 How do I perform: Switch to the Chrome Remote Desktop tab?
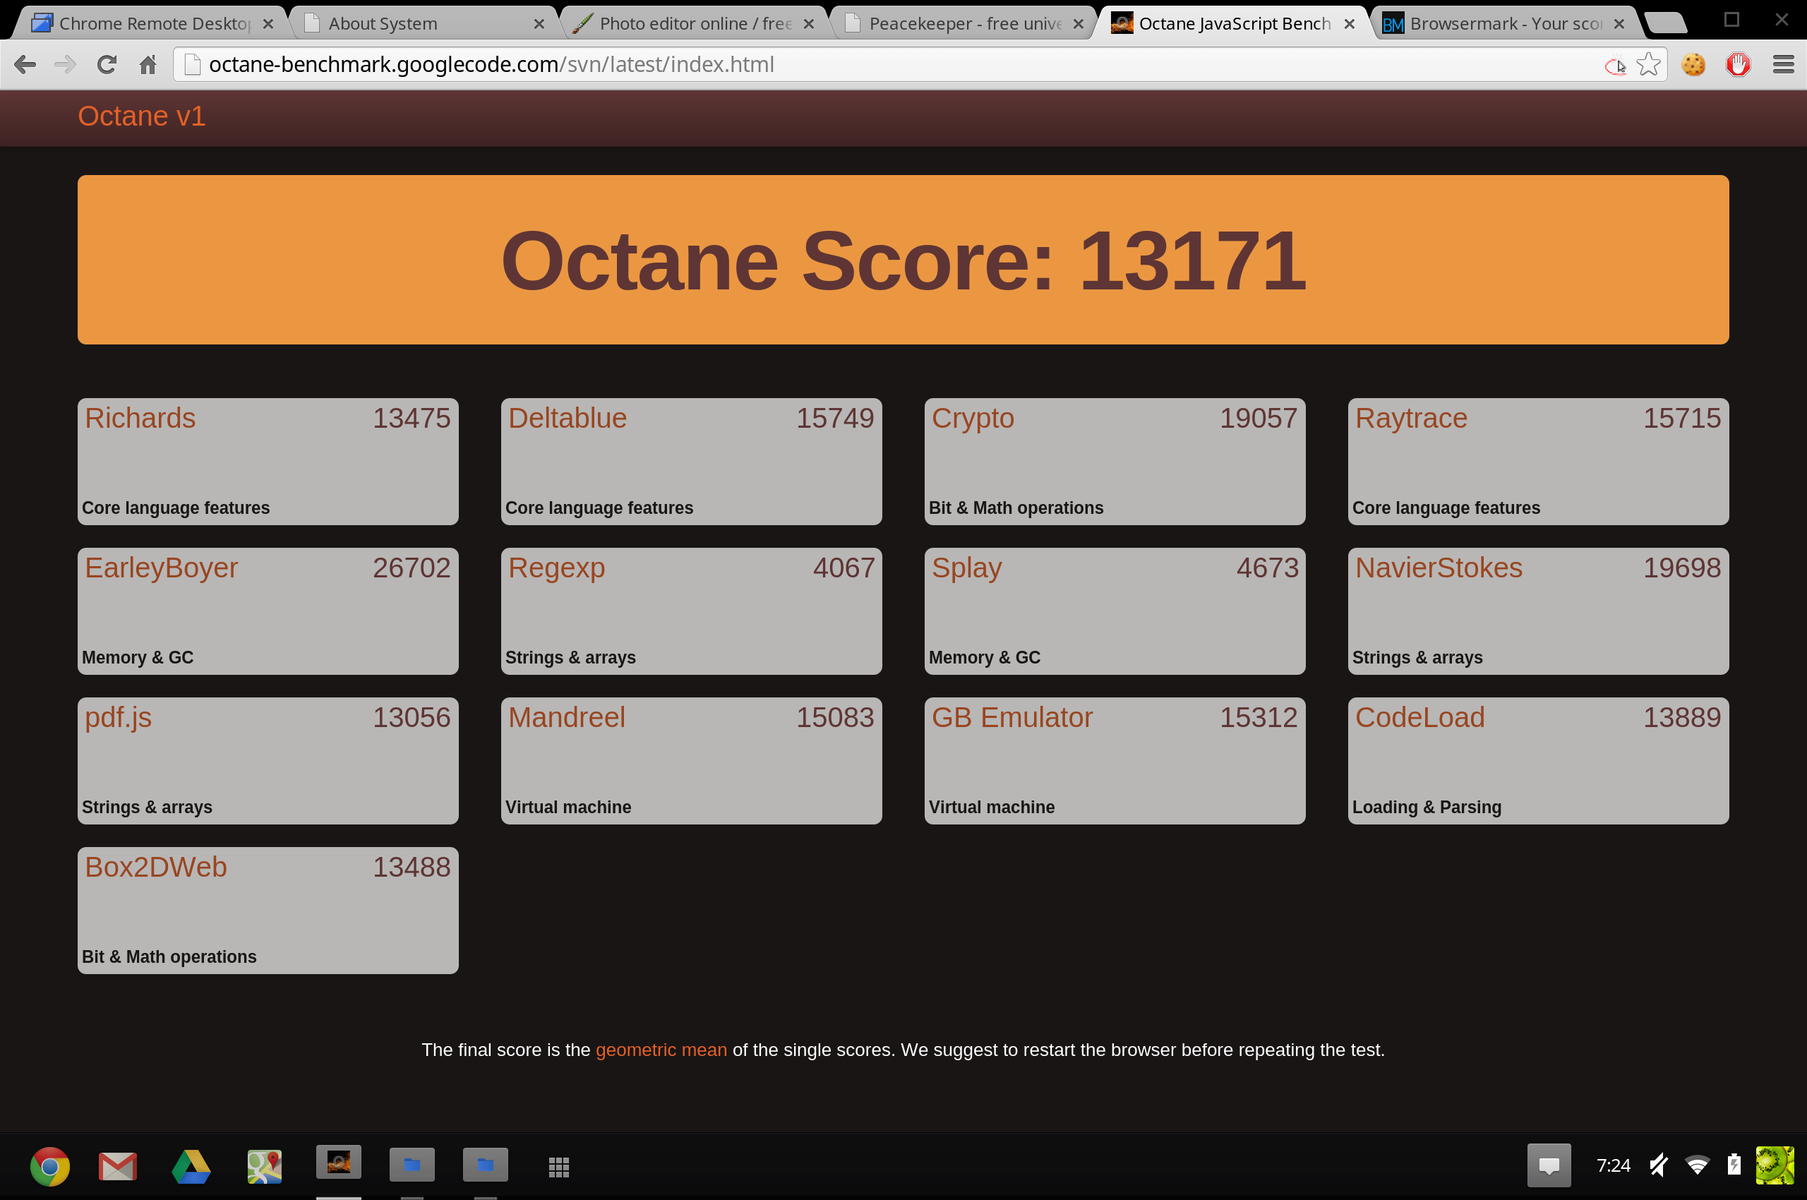152,23
